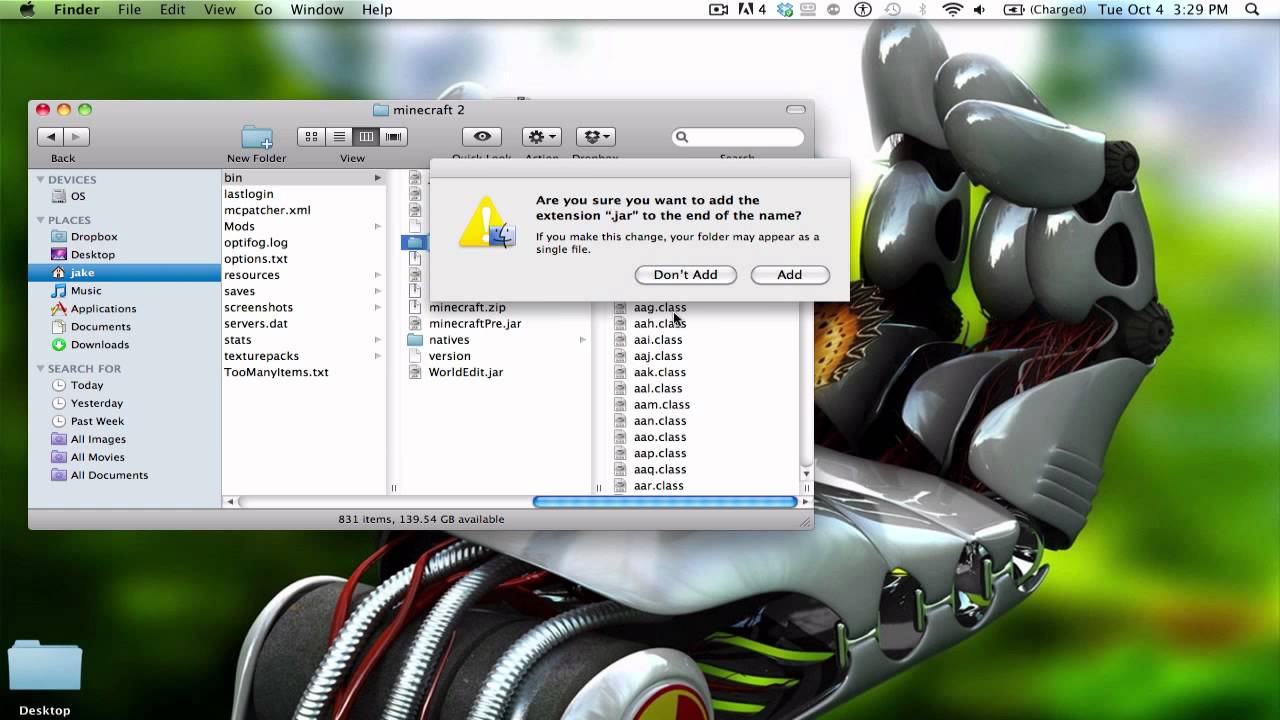Image resolution: width=1280 pixels, height=720 pixels.
Task: Expand the Mods folder arrow
Action: pyautogui.click(x=378, y=227)
